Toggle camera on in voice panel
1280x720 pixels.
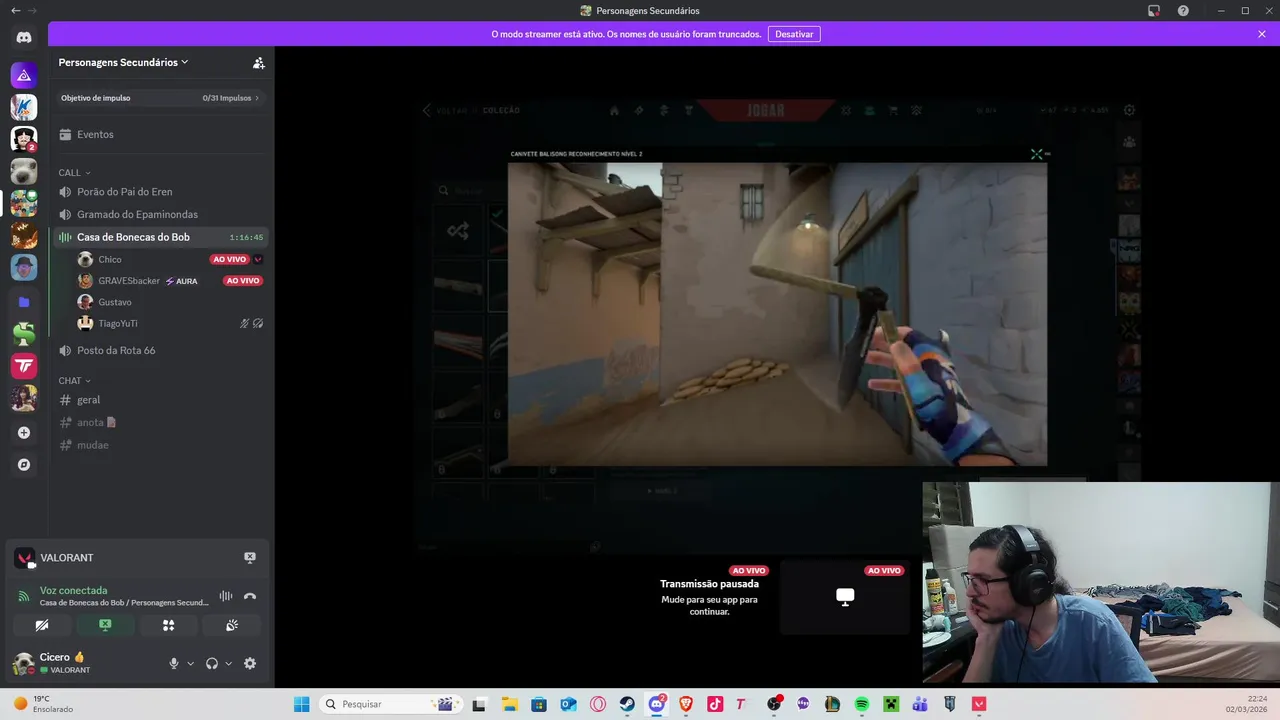click(42, 625)
